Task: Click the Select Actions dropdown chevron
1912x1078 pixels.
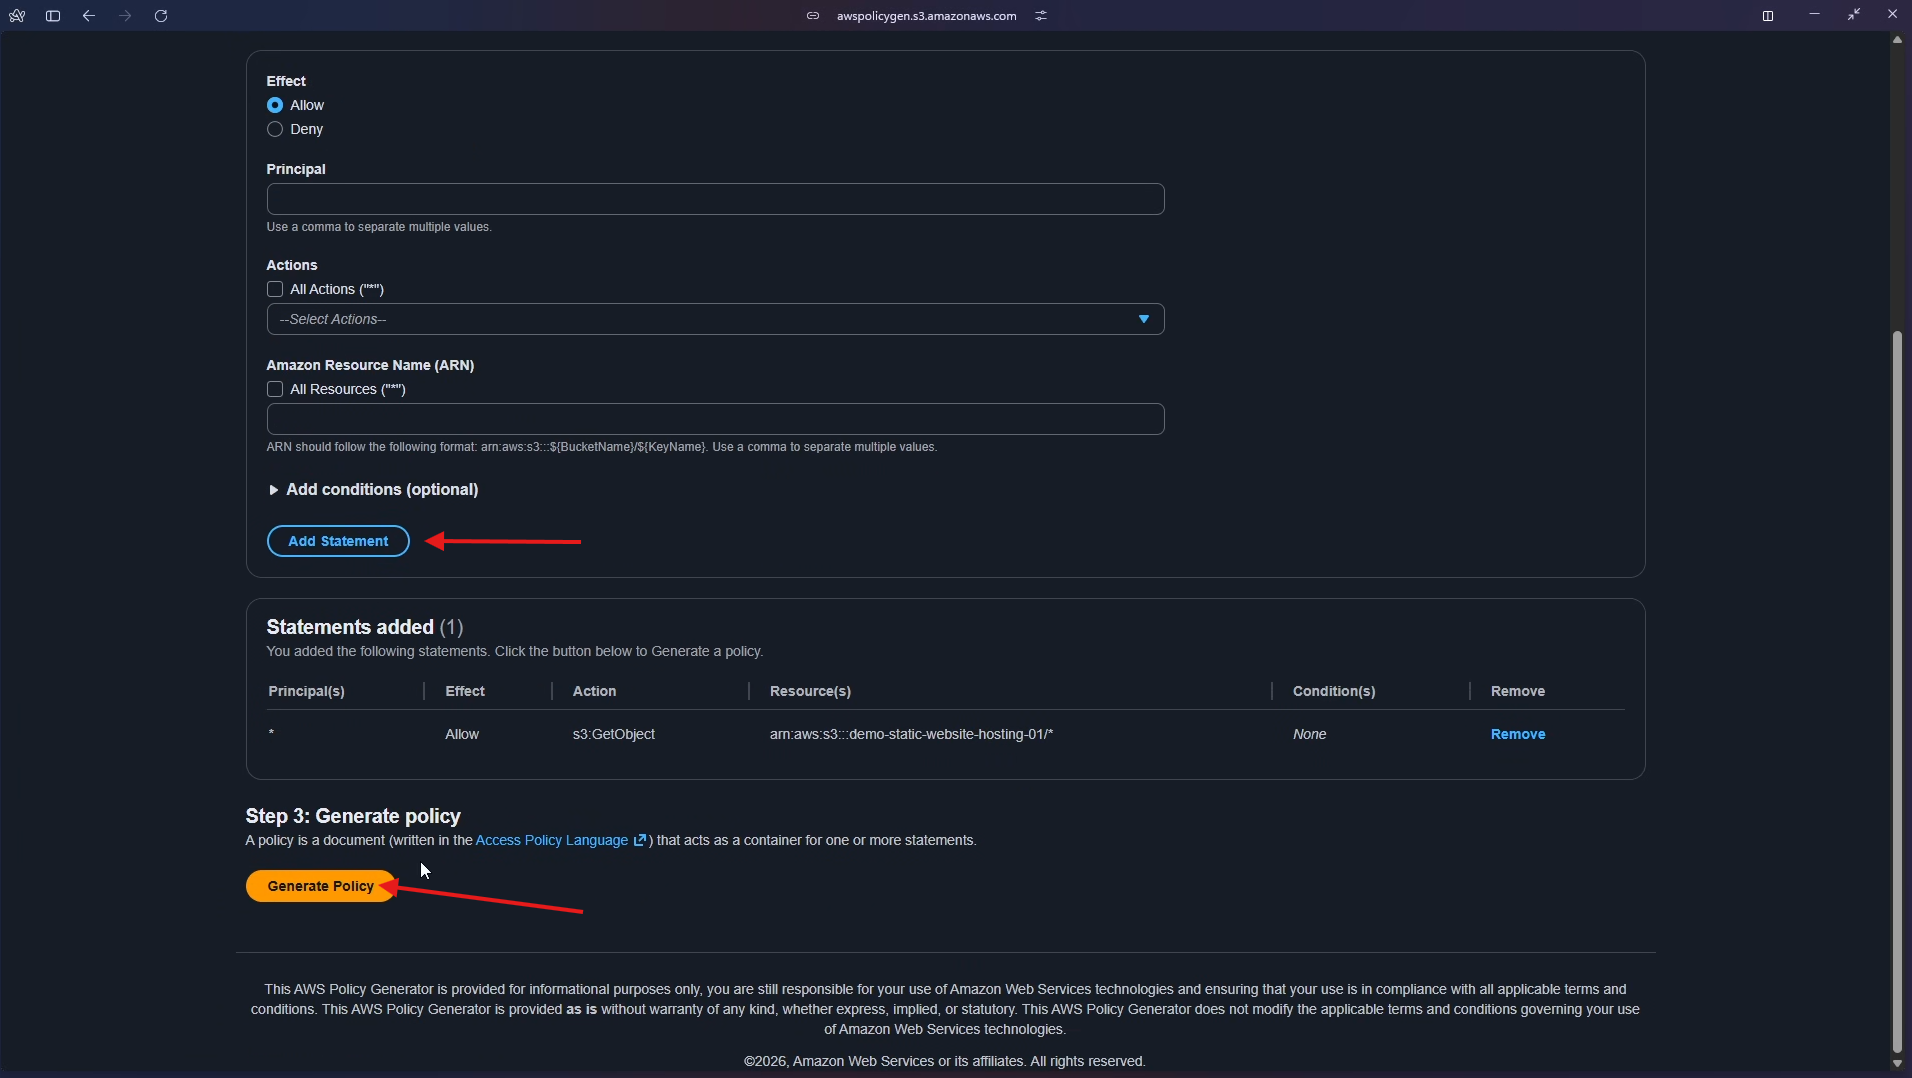Action: (1144, 318)
